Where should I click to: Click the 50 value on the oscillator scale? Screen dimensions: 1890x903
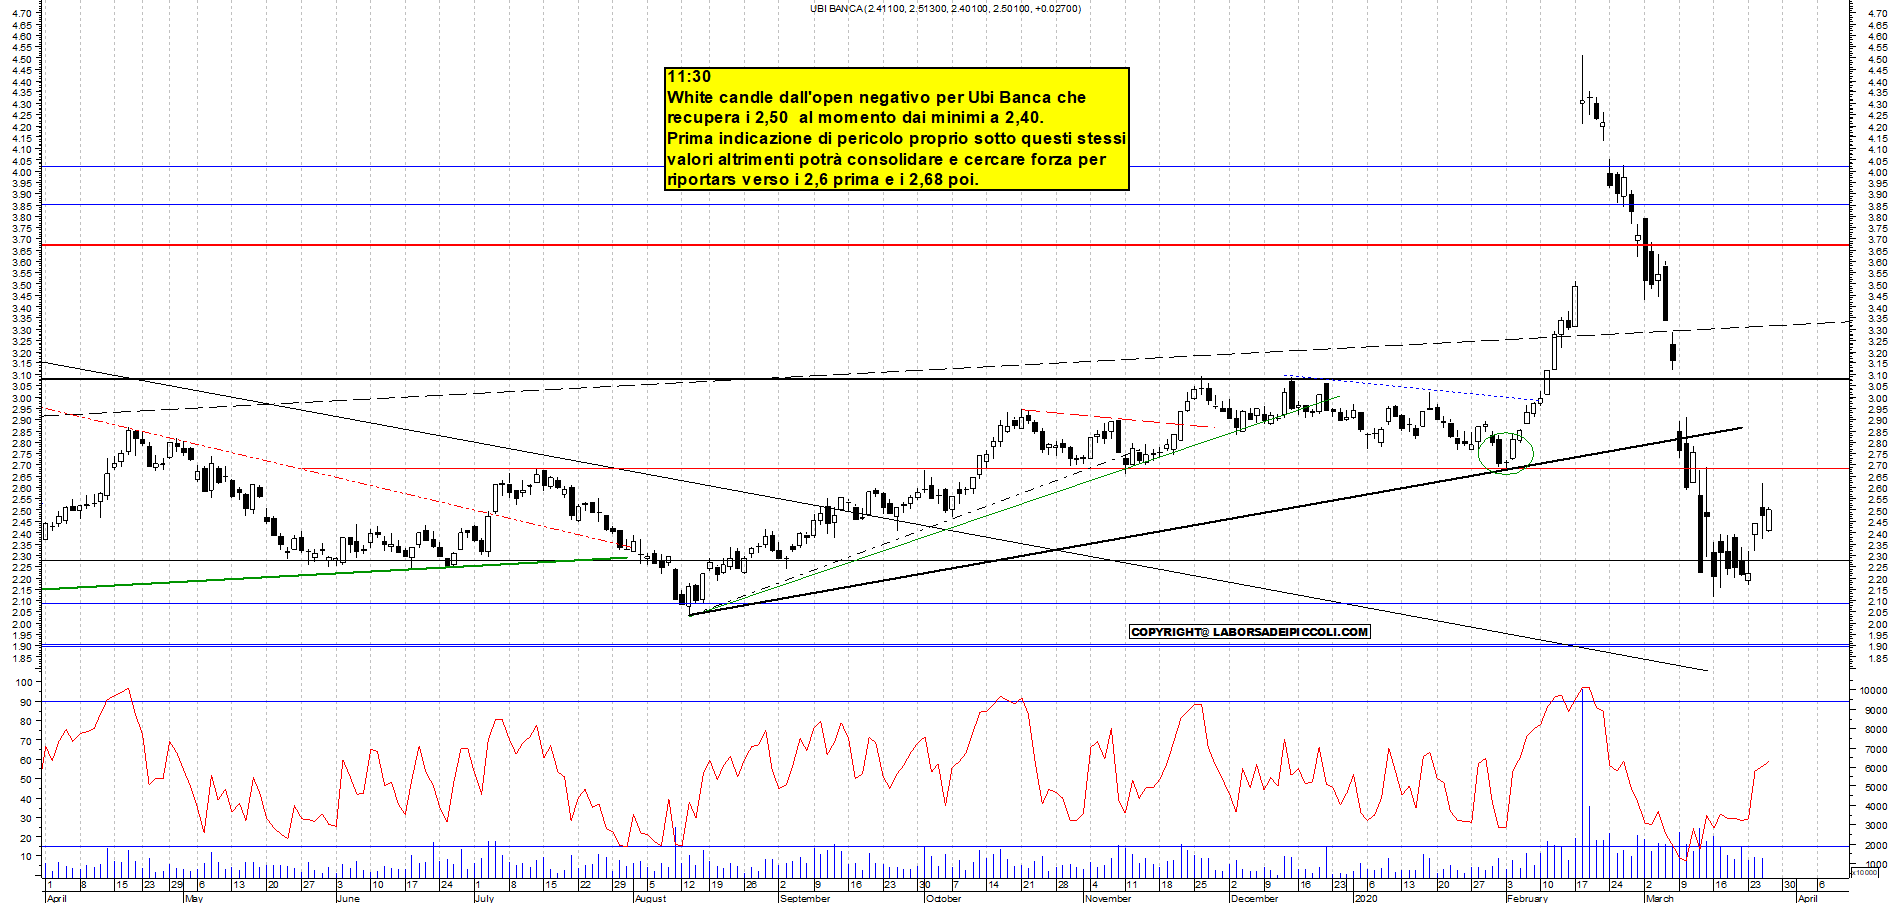25,779
